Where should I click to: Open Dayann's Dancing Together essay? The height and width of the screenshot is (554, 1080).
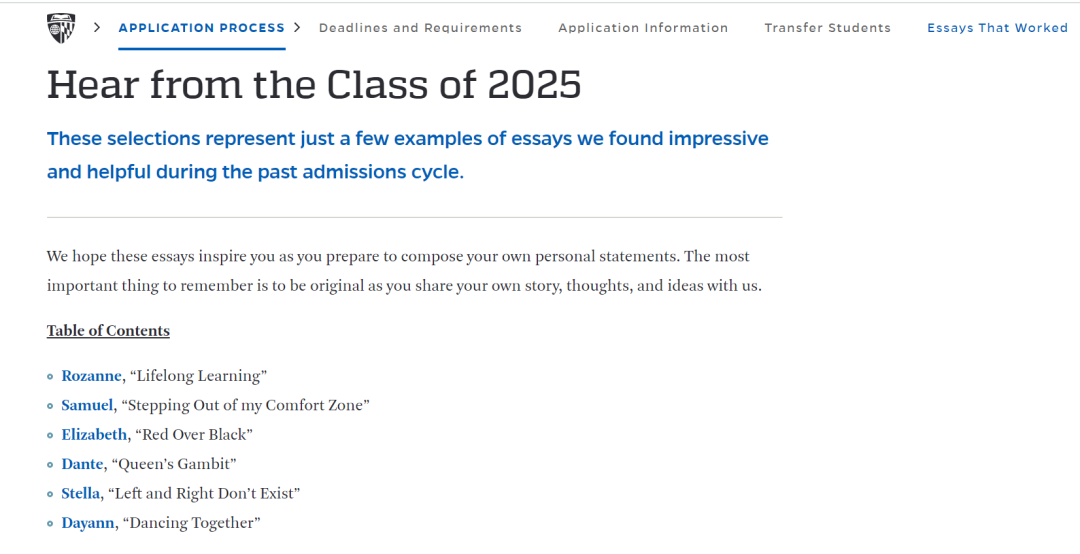(87, 523)
